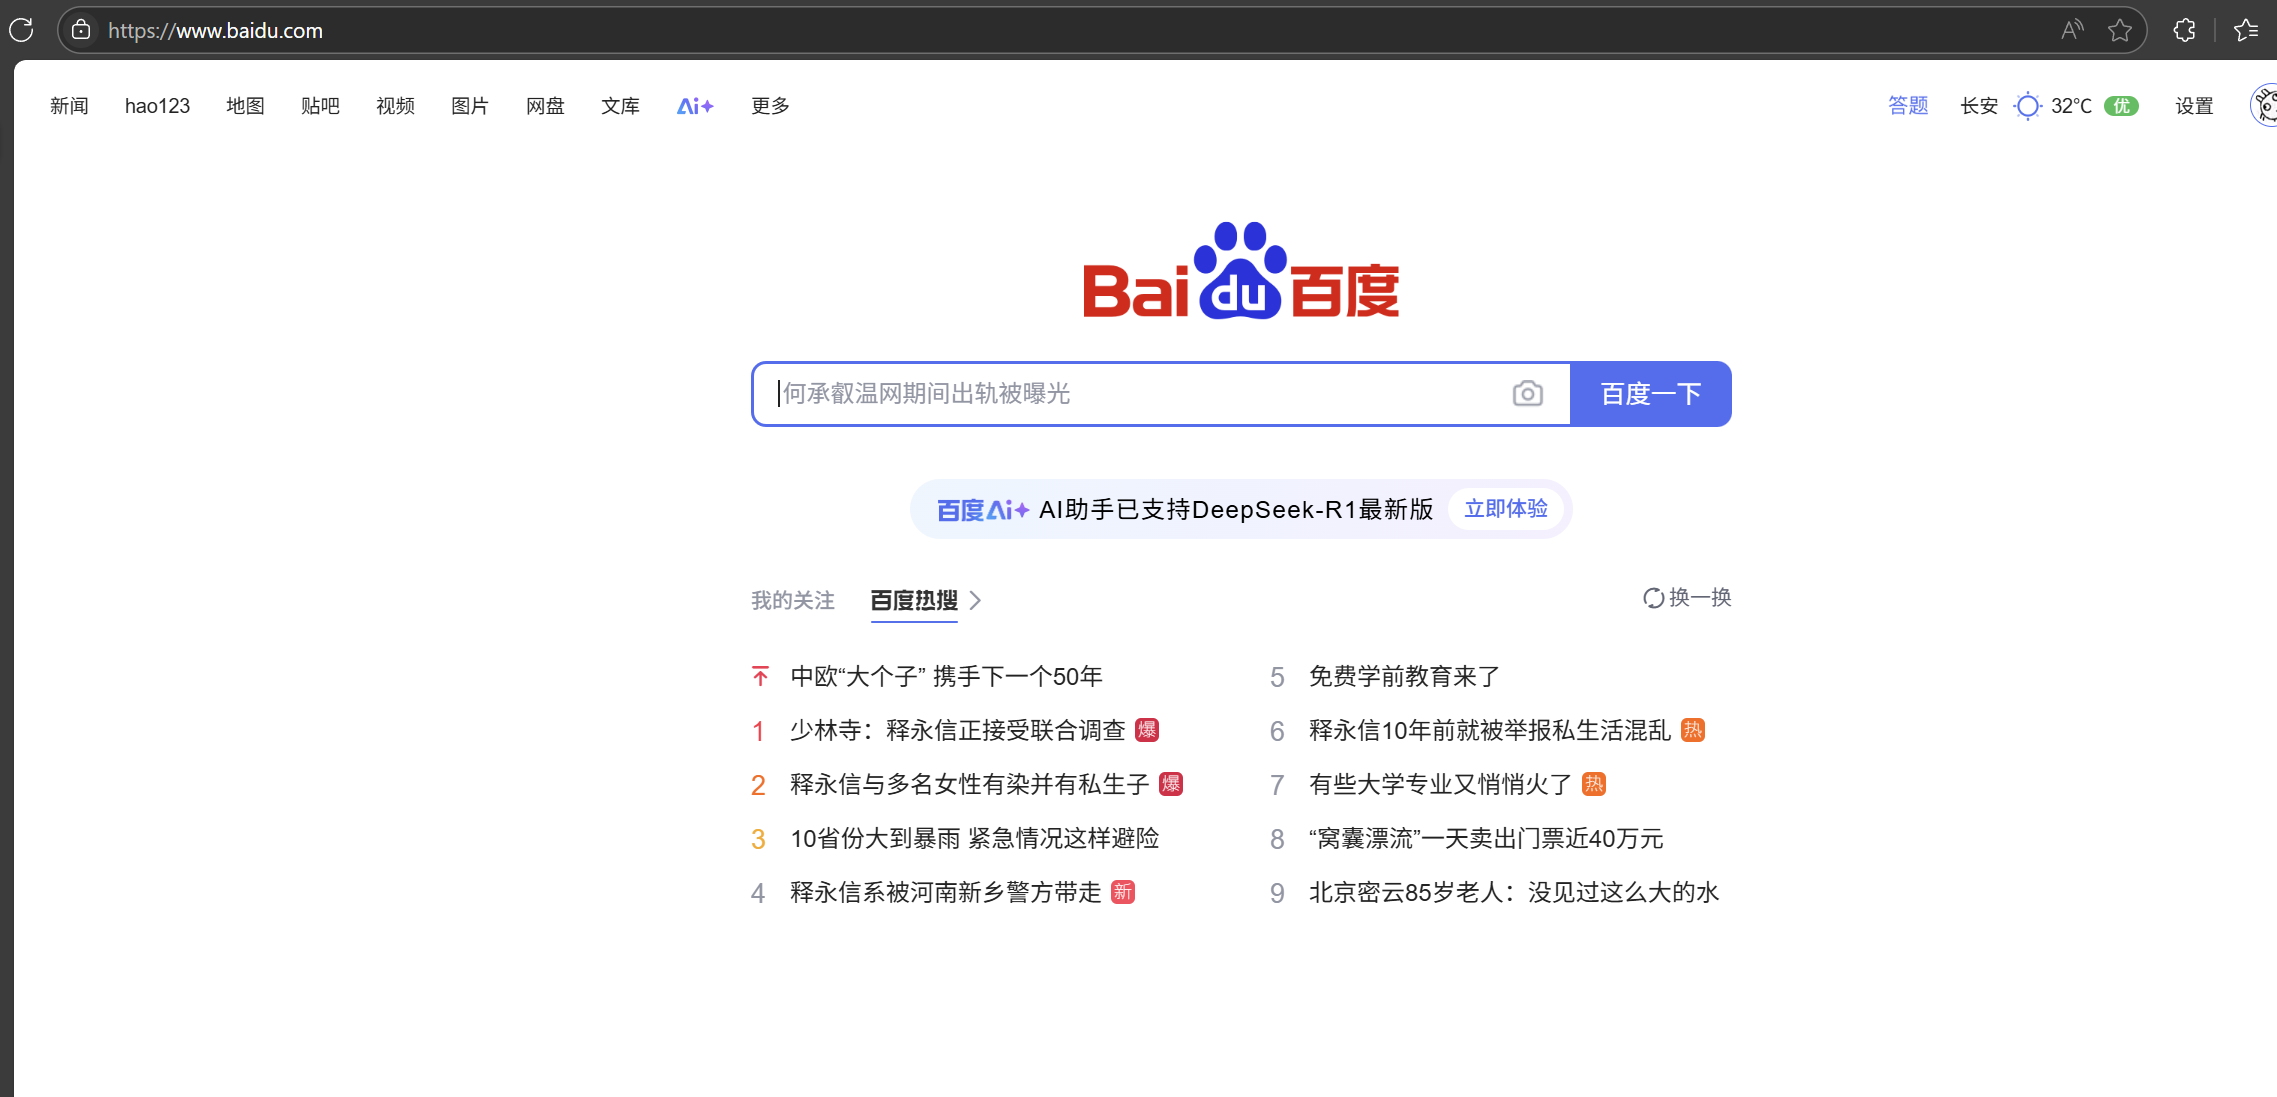
Task: Open the browser extensions puzzle icon
Action: [x=2185, y=30]
